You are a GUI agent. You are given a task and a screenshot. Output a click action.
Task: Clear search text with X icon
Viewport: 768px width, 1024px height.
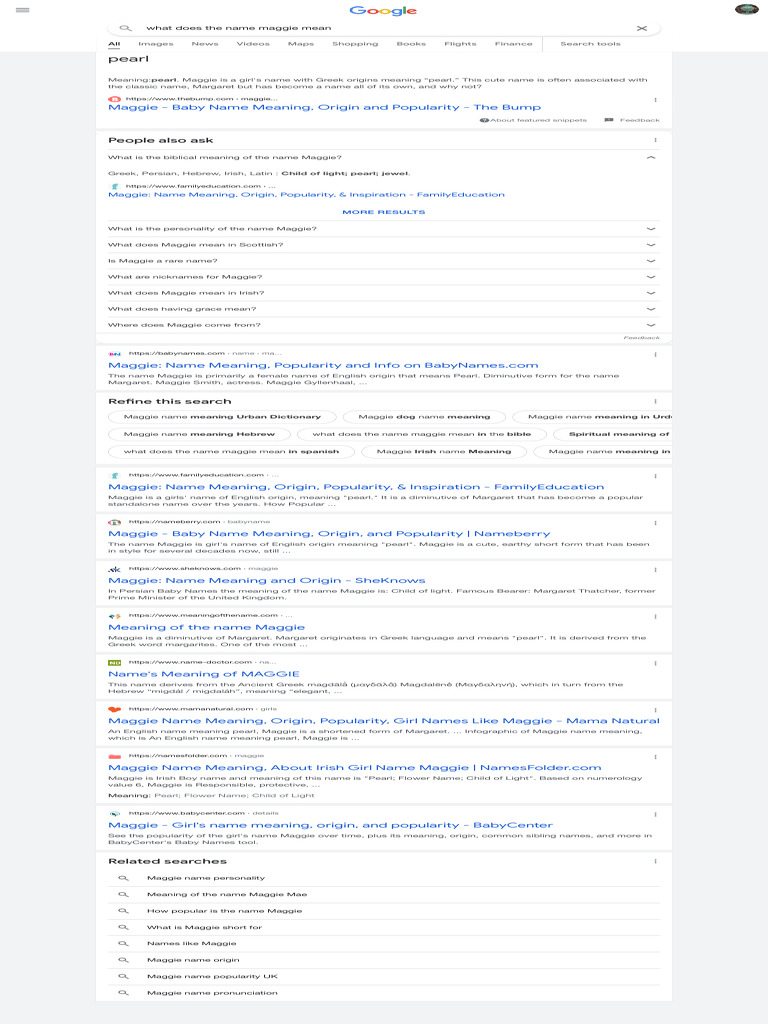(x=642, y=28)
